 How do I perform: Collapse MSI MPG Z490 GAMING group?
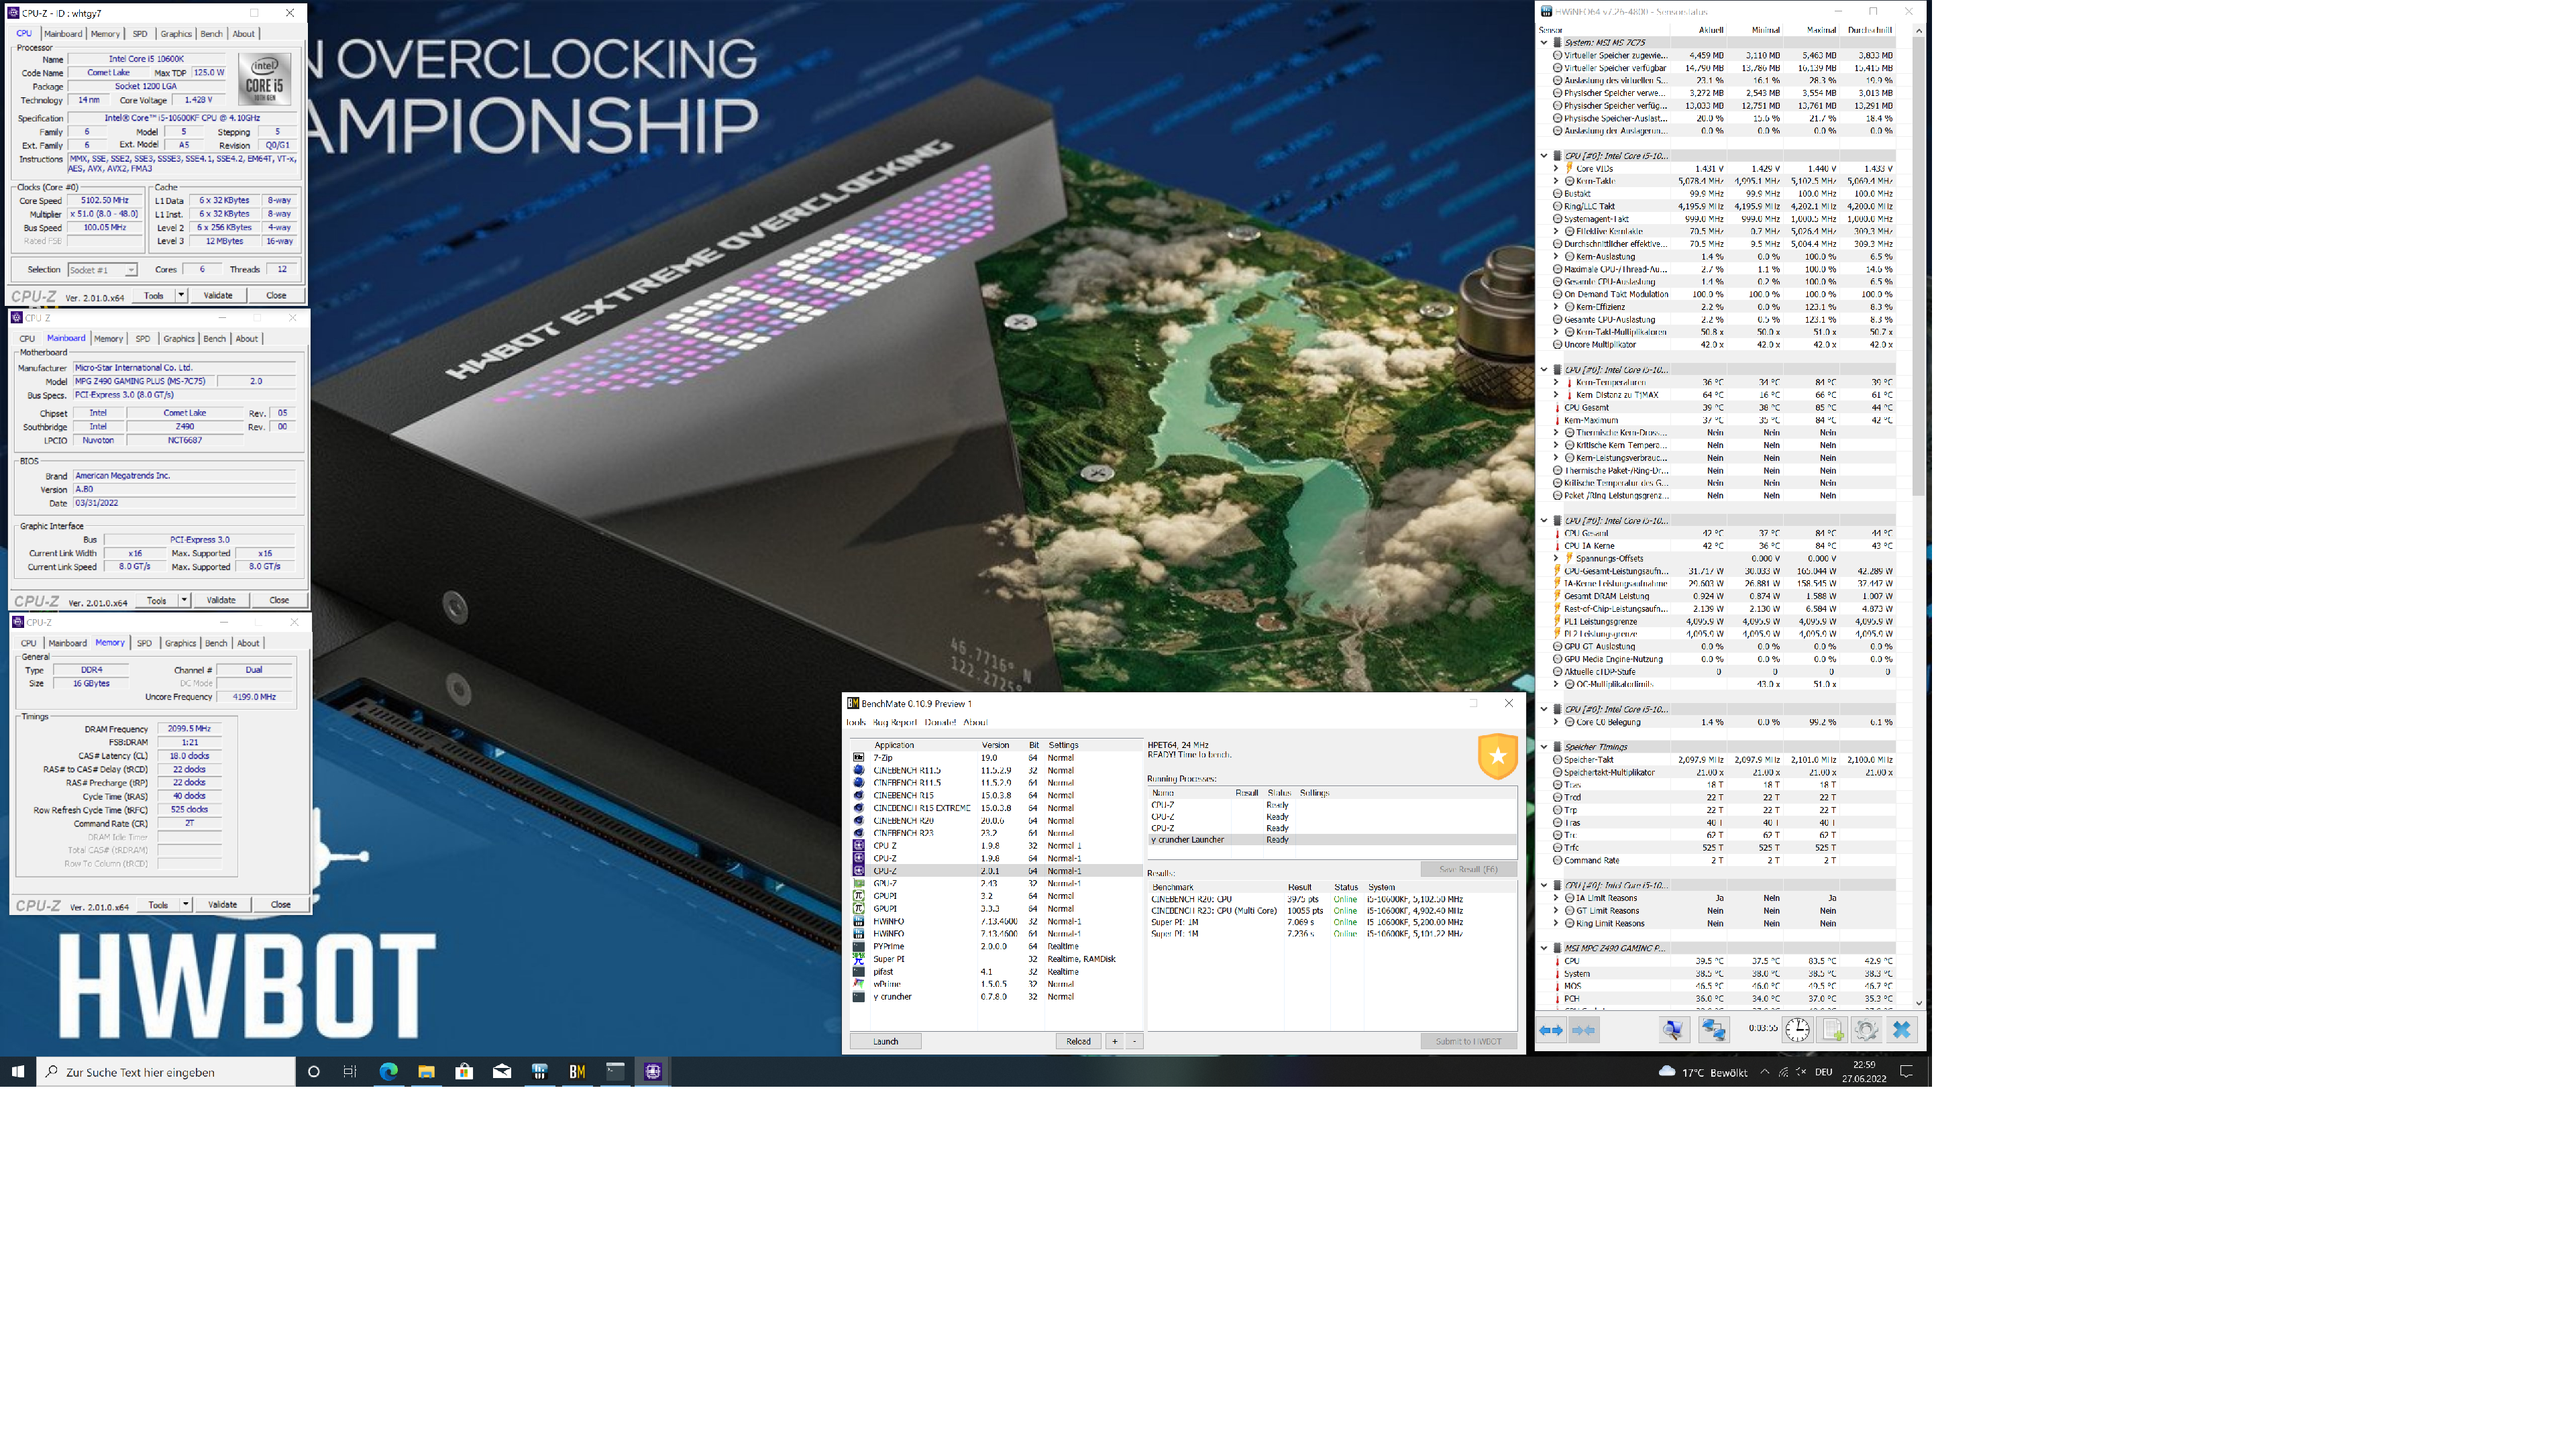click(1544, 948)
